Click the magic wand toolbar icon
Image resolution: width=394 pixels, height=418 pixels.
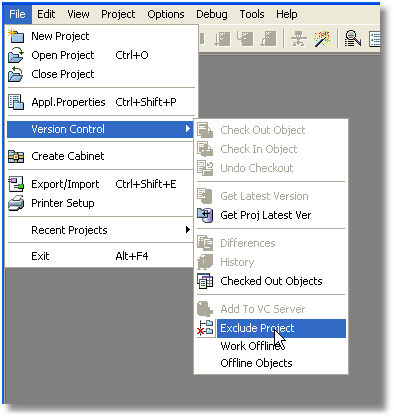[322, 39]
